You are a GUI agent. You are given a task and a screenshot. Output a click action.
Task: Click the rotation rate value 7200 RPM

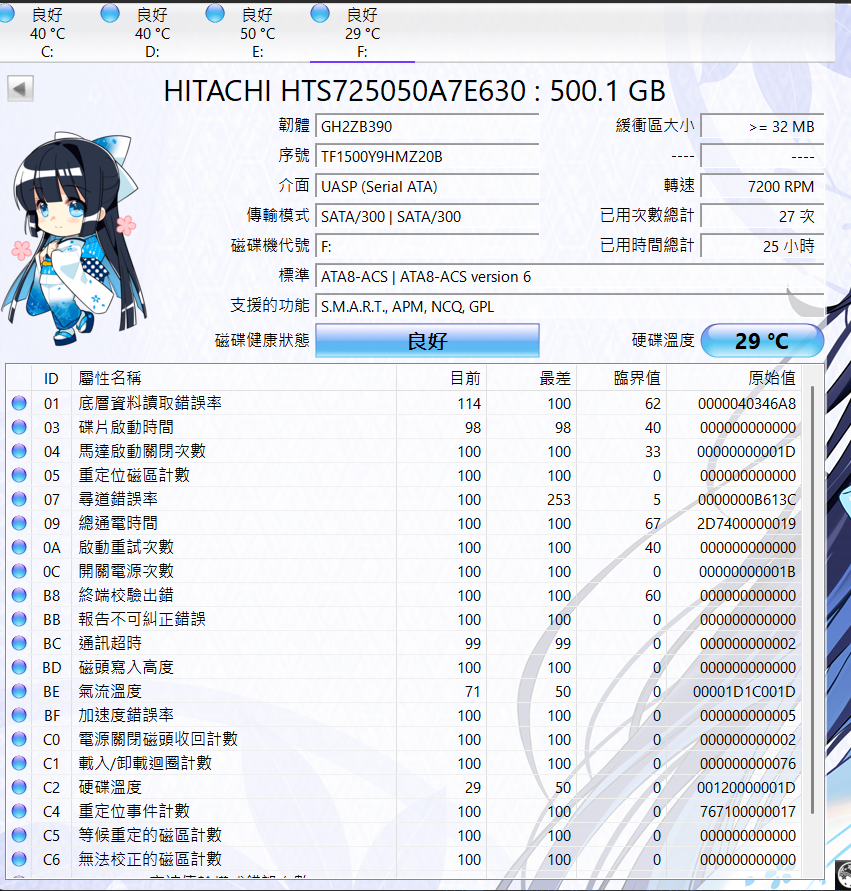[762, 187]
